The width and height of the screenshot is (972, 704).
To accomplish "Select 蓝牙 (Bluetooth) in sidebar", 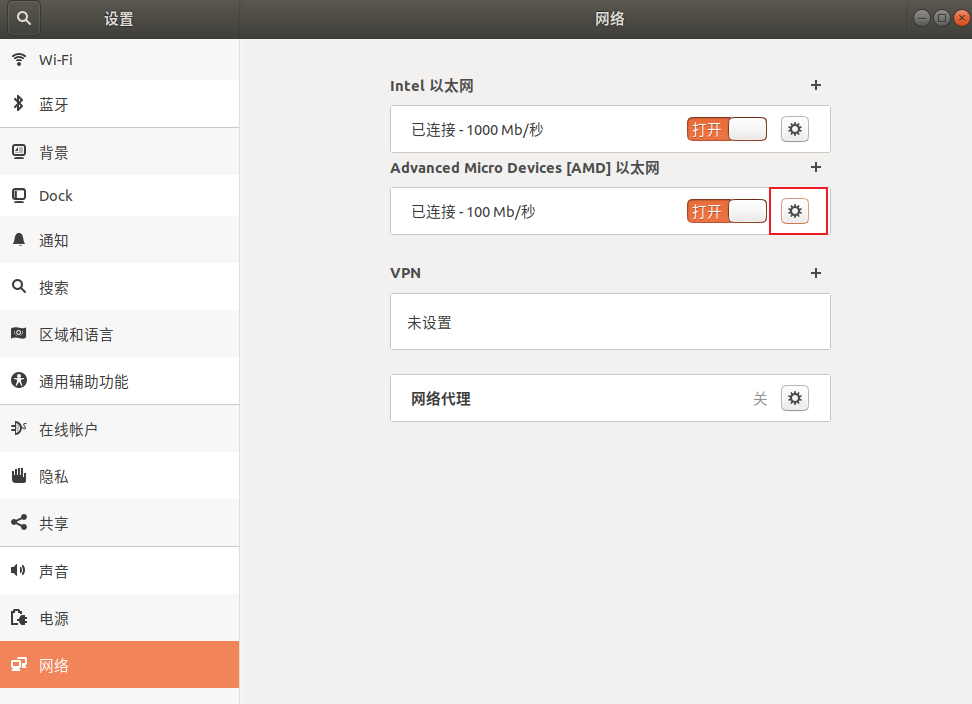I will coord(119,104).
